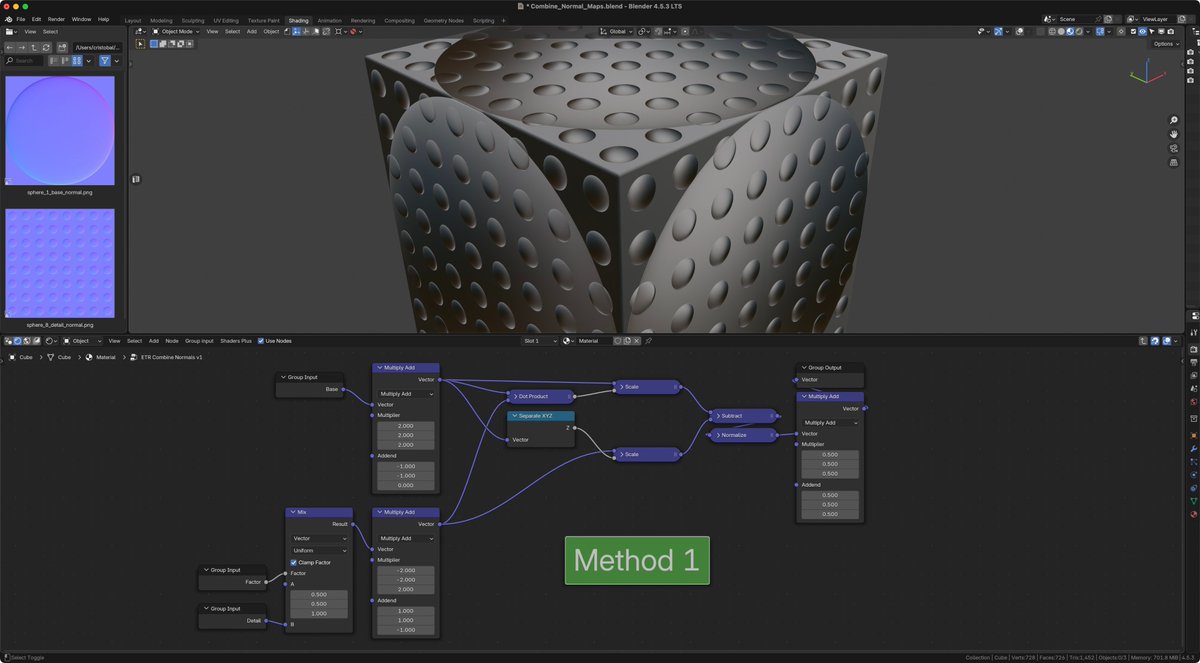Click Material name field in node header

(x=596, y=341)
